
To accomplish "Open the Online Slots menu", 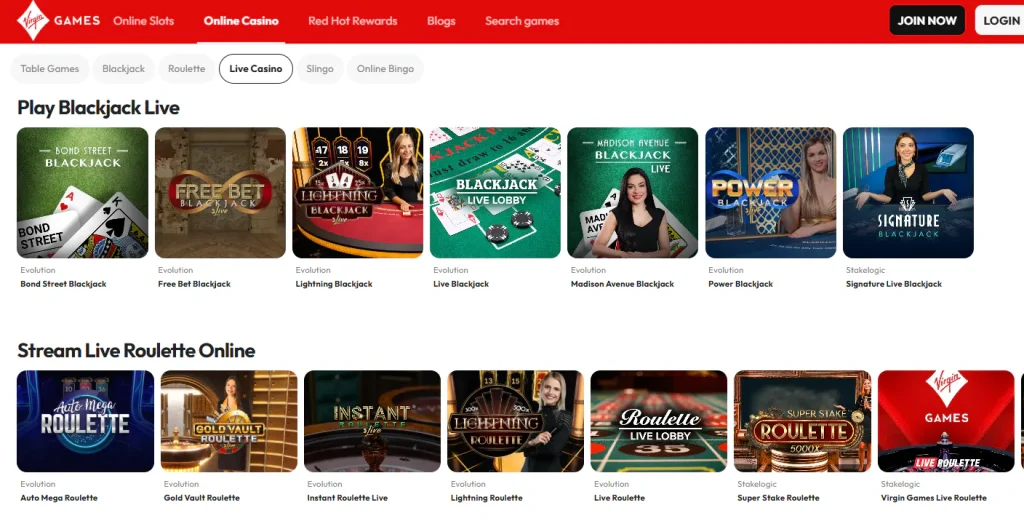I will pos(144,21).
